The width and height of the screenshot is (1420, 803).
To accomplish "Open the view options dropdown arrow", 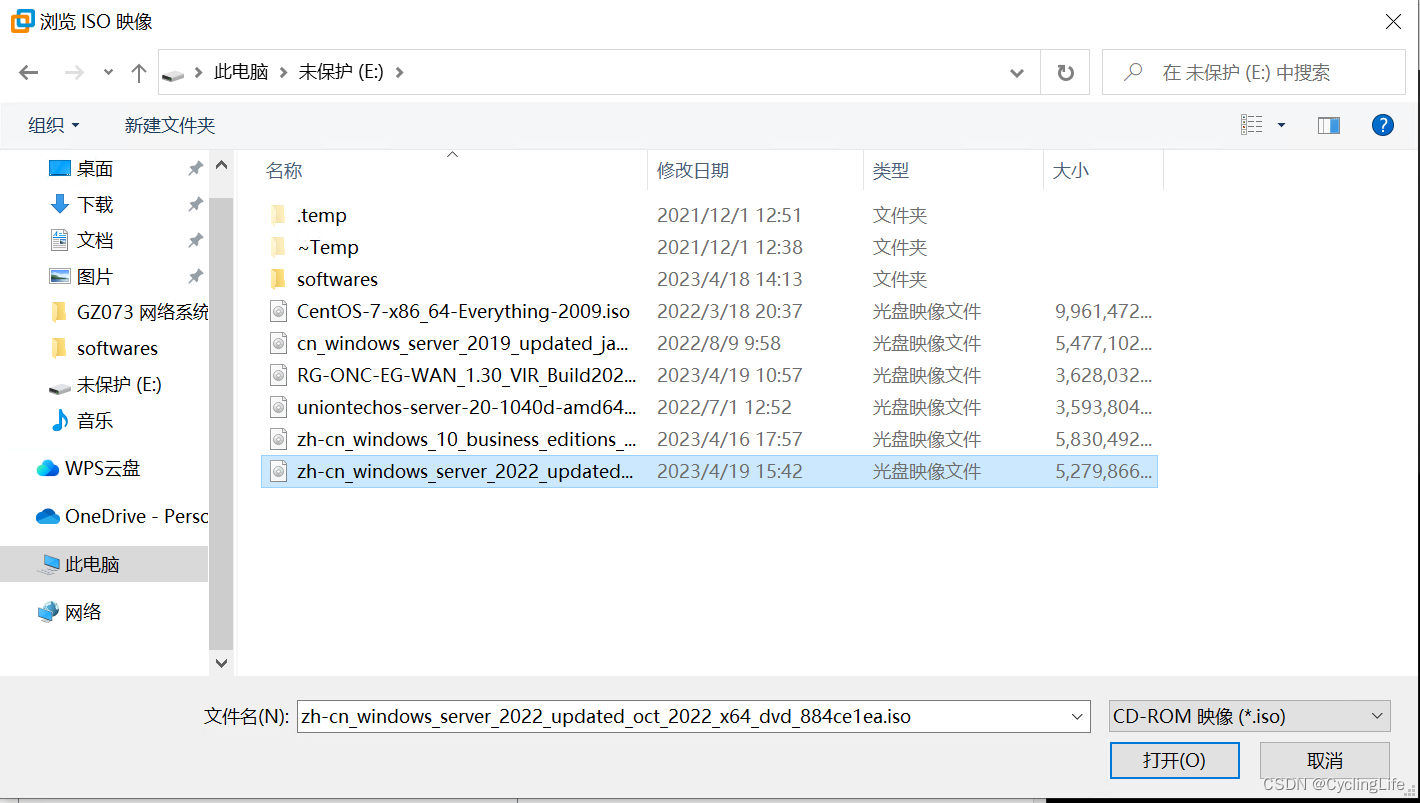I will pyautogui.click(x=1281, y=125).
